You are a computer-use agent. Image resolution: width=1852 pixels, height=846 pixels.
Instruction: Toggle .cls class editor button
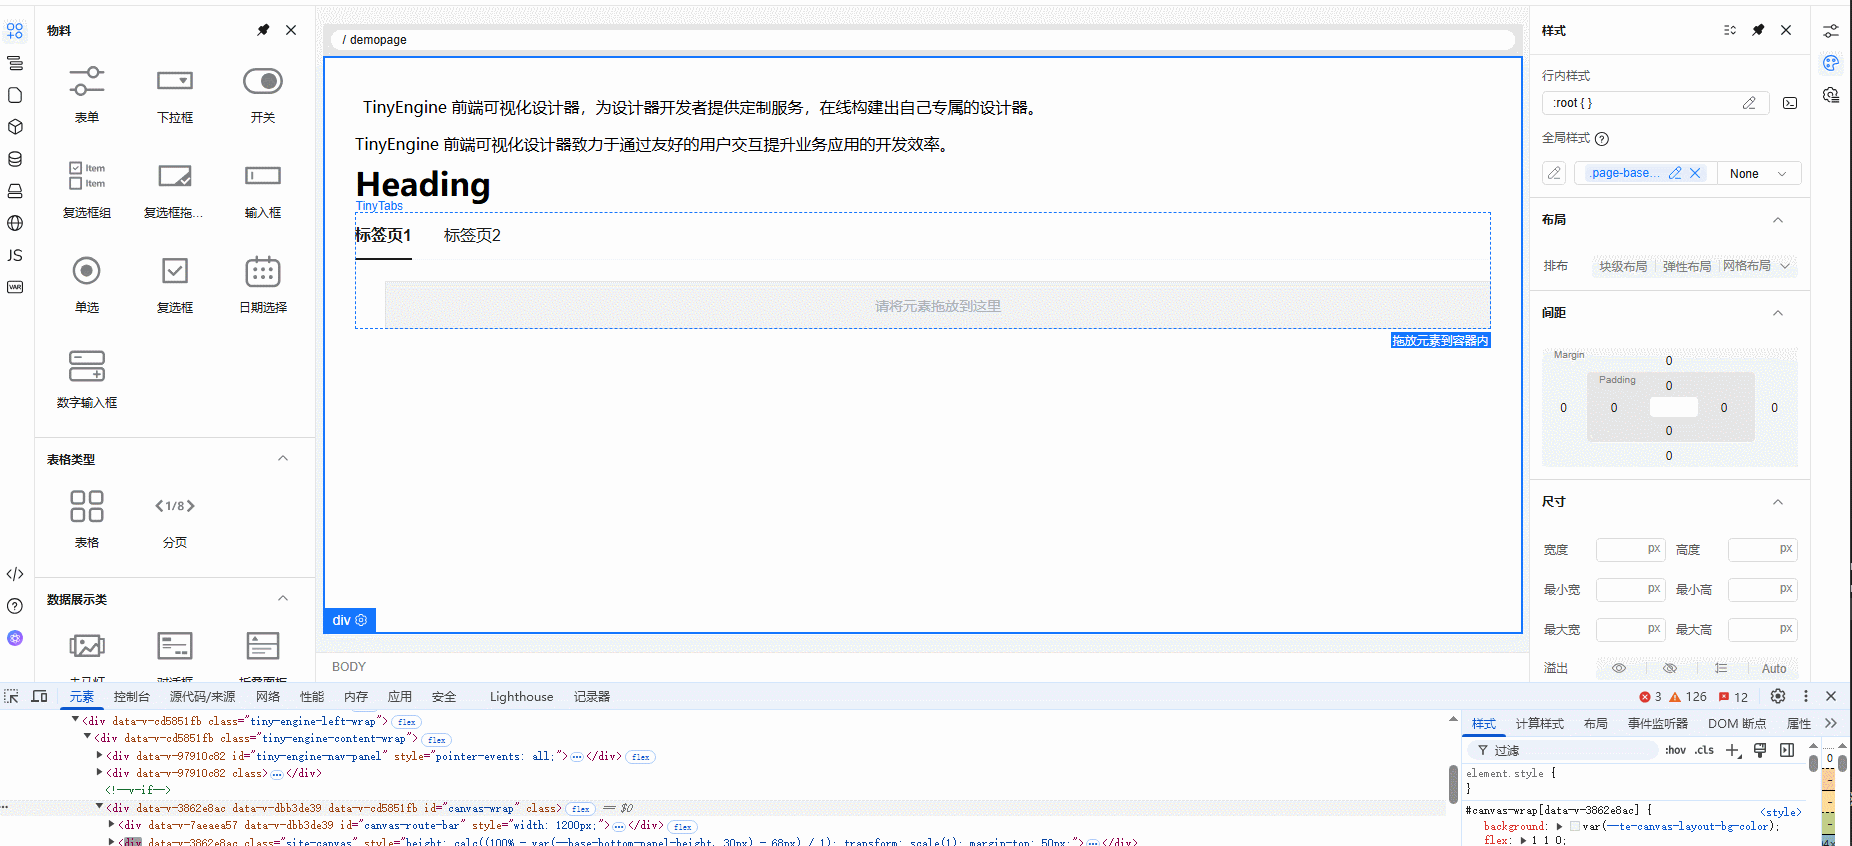tap(1705, 750)
